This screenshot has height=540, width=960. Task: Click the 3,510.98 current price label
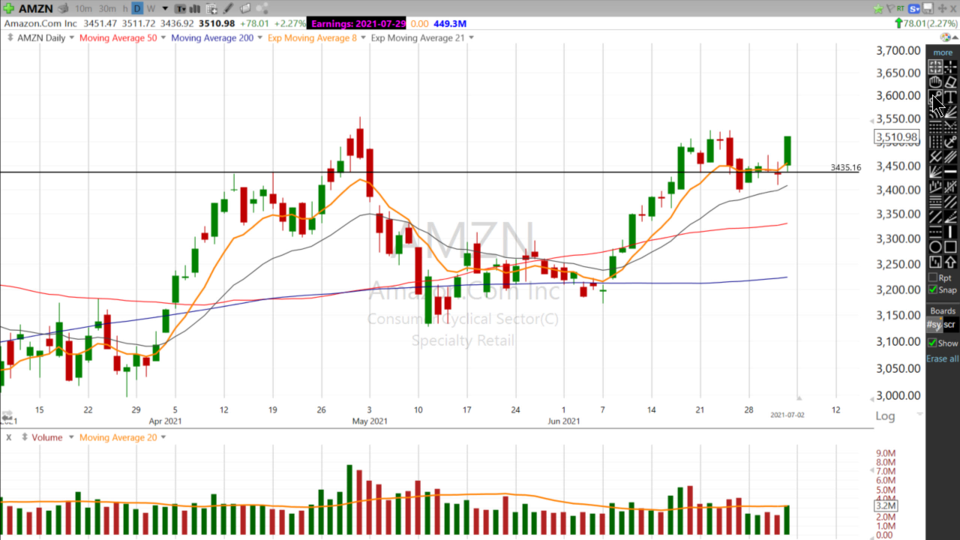897,137
